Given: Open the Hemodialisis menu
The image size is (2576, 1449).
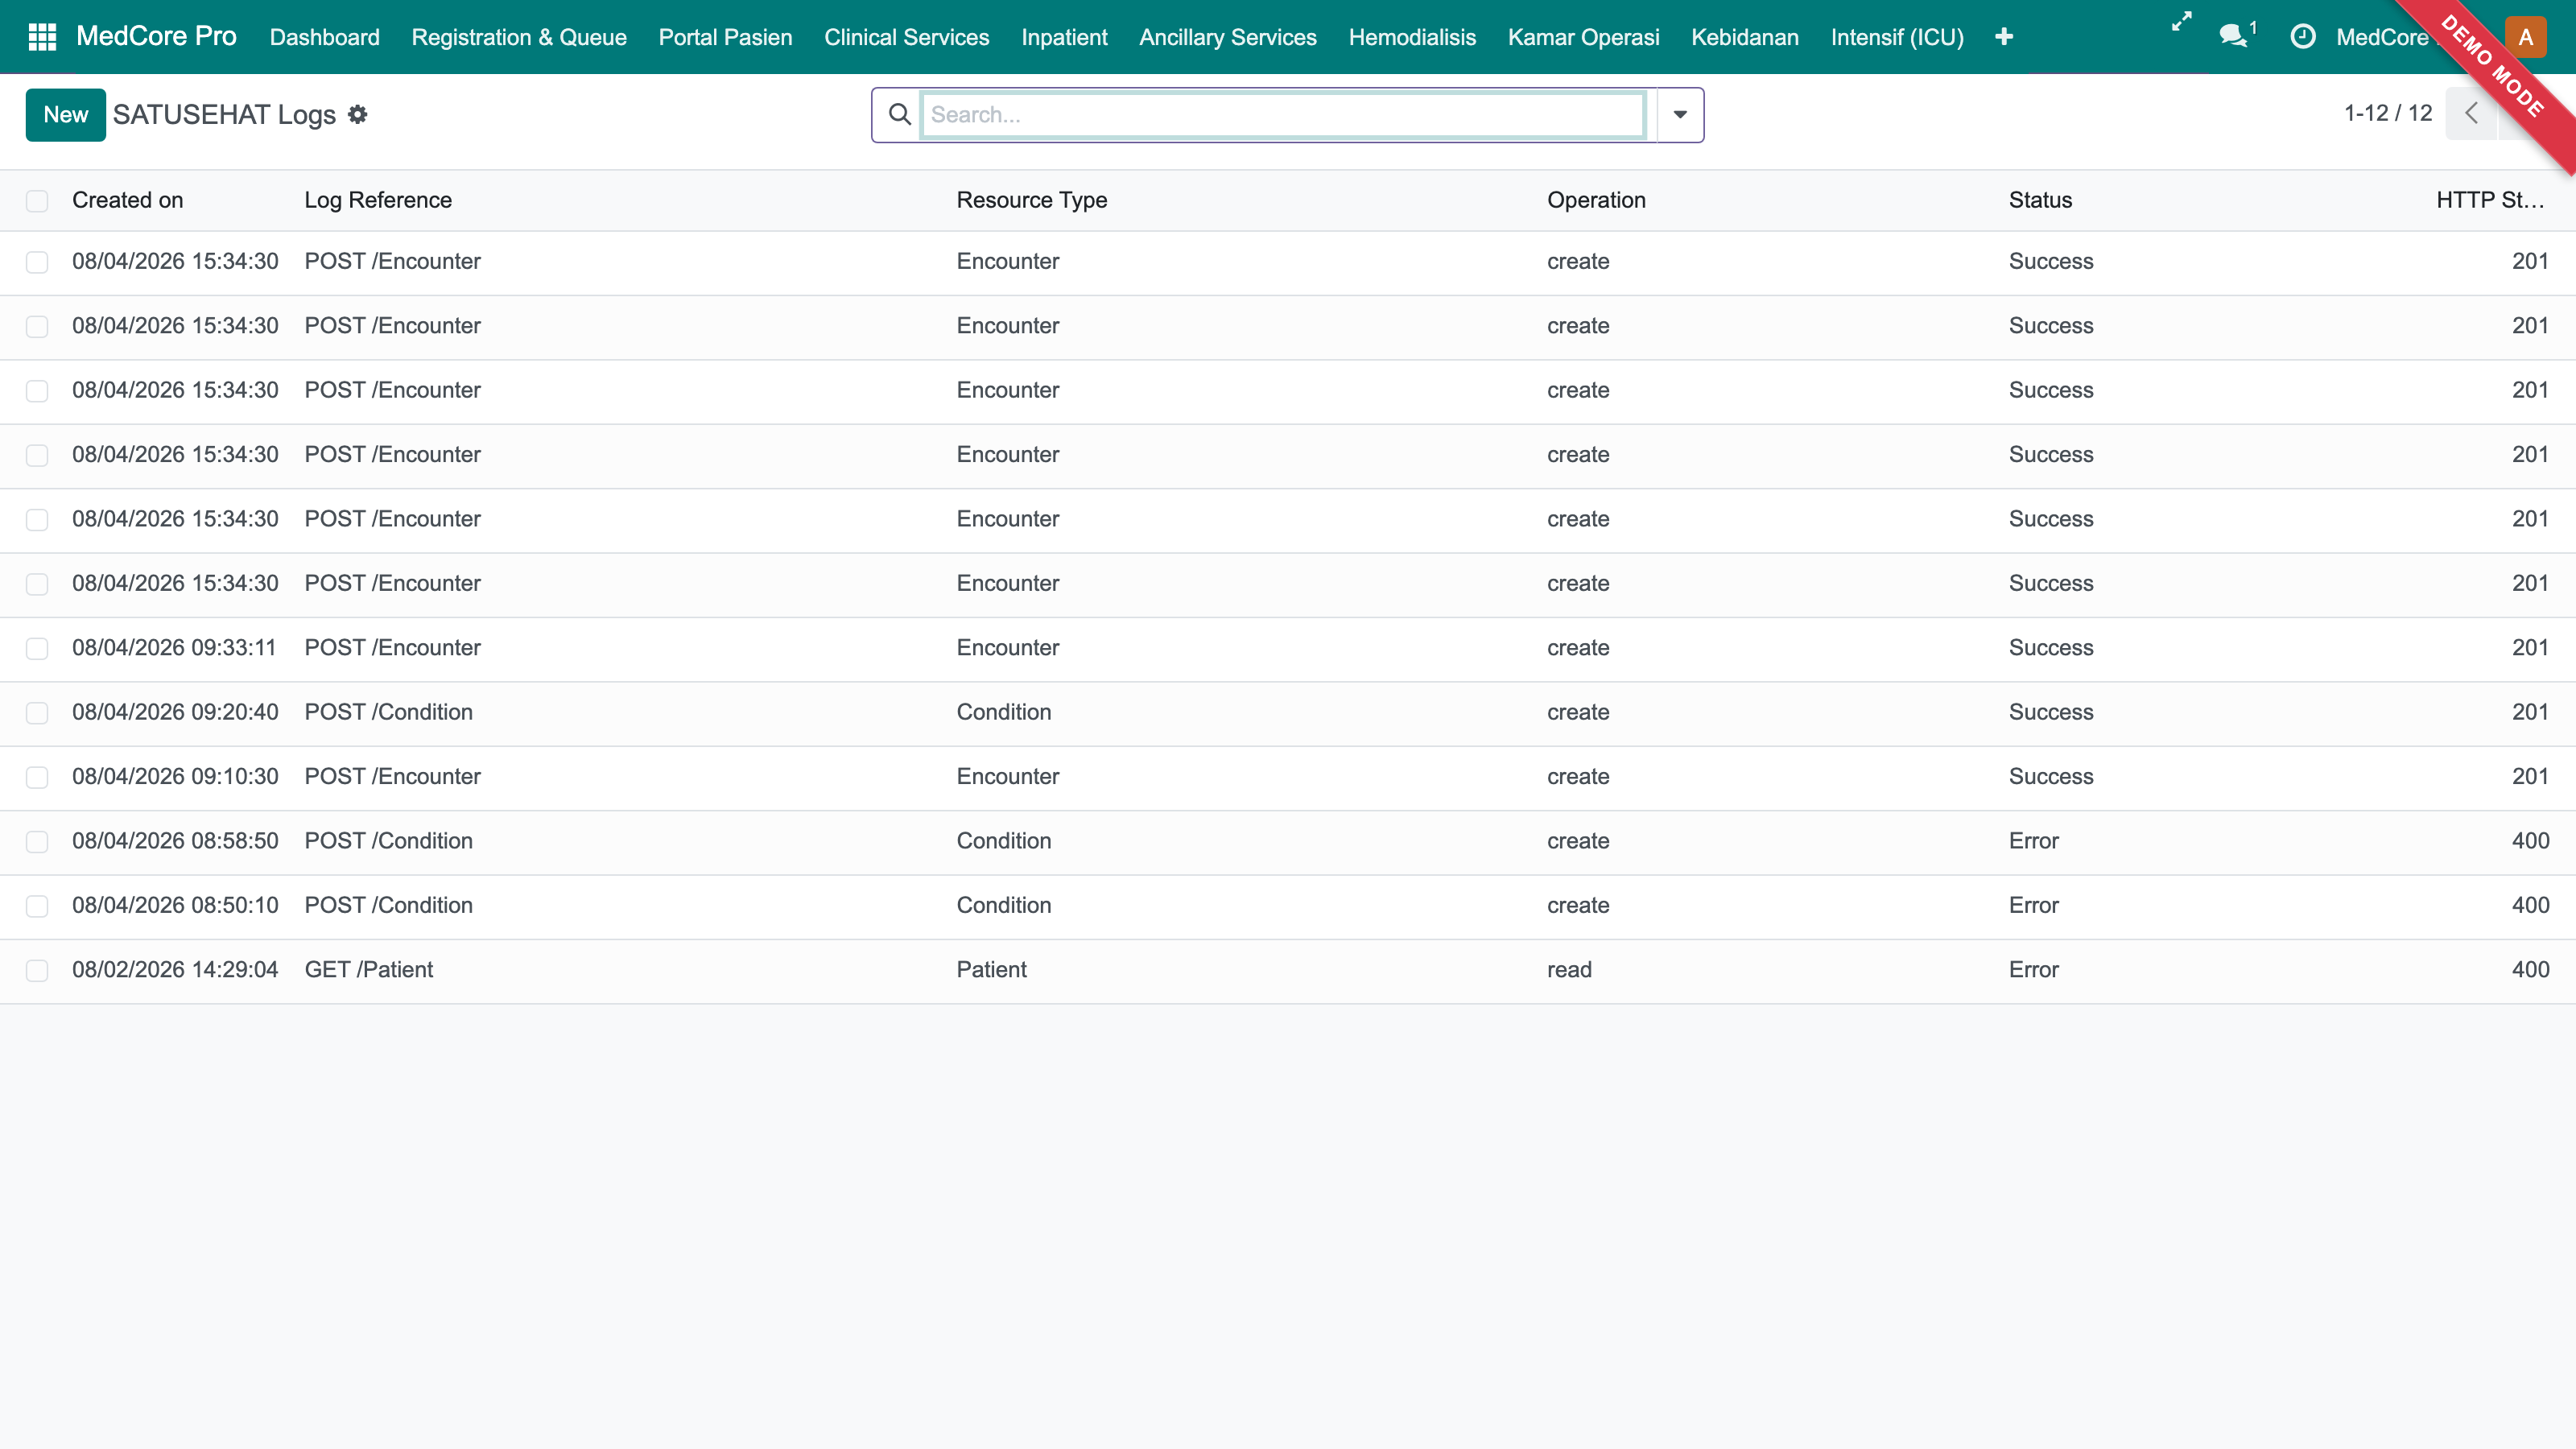Looking at the screenshot, I should [x=1412, y=37].
